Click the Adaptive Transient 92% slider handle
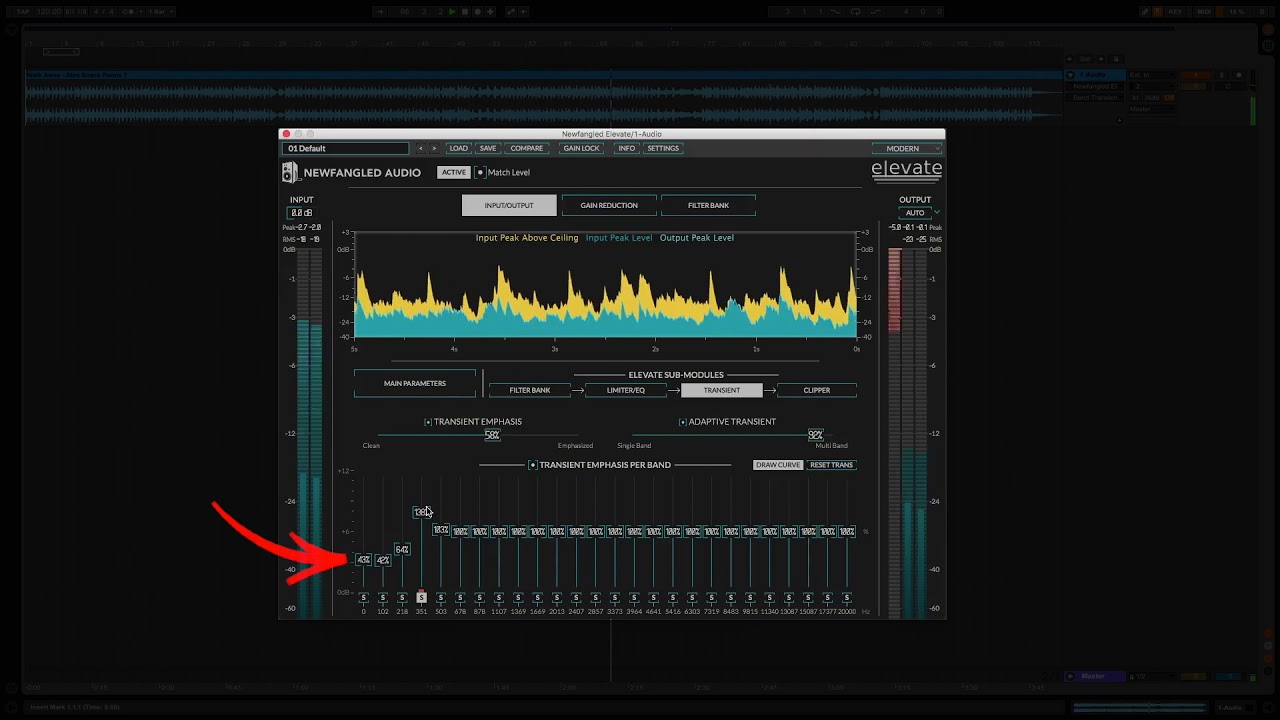The image size is (1280, 720). tap(815, 435)
